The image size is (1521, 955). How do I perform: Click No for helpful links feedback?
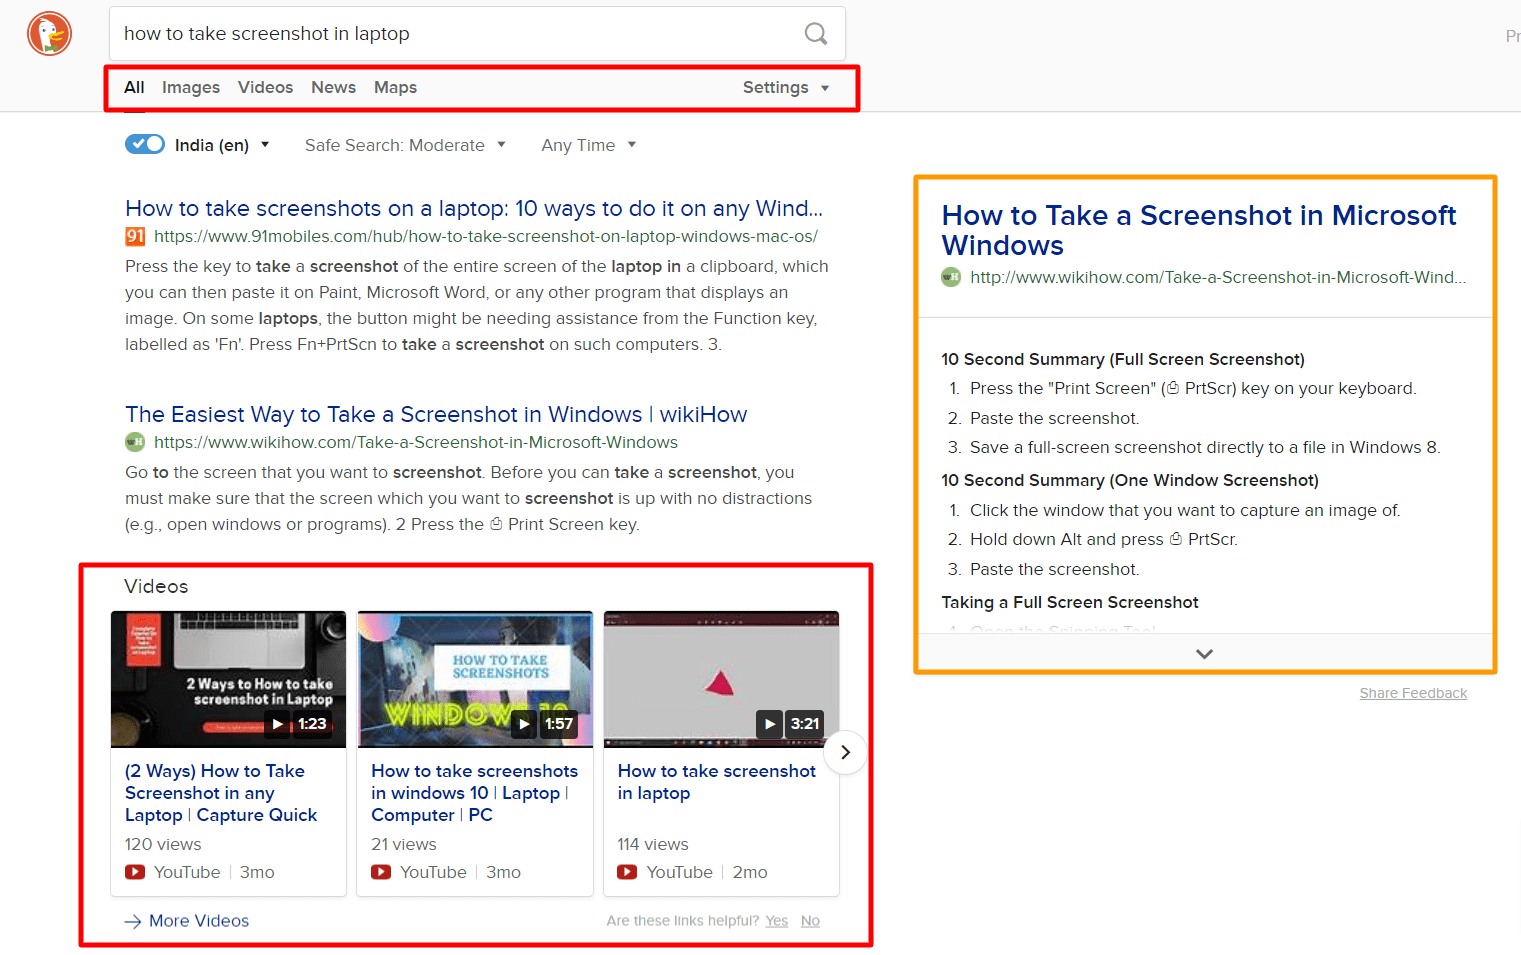(810, 921)
